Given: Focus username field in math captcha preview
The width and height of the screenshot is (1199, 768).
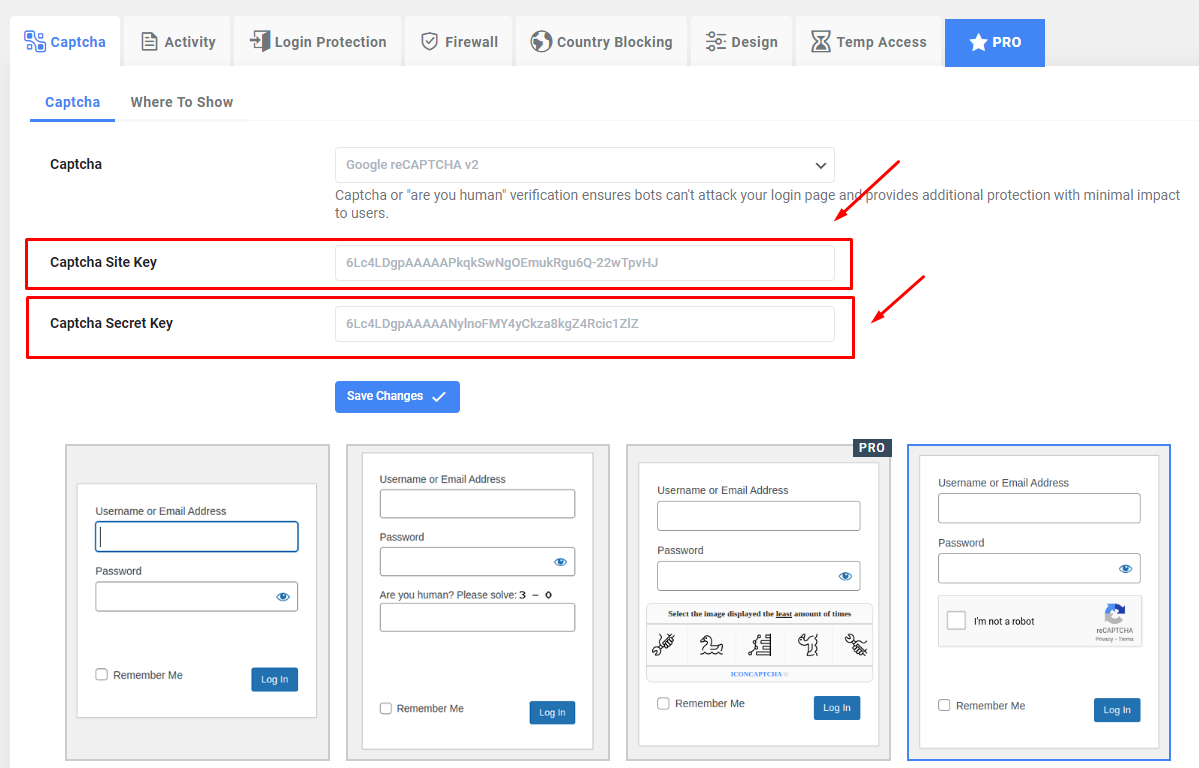Looking at the screenshot, I should point(477,504).
